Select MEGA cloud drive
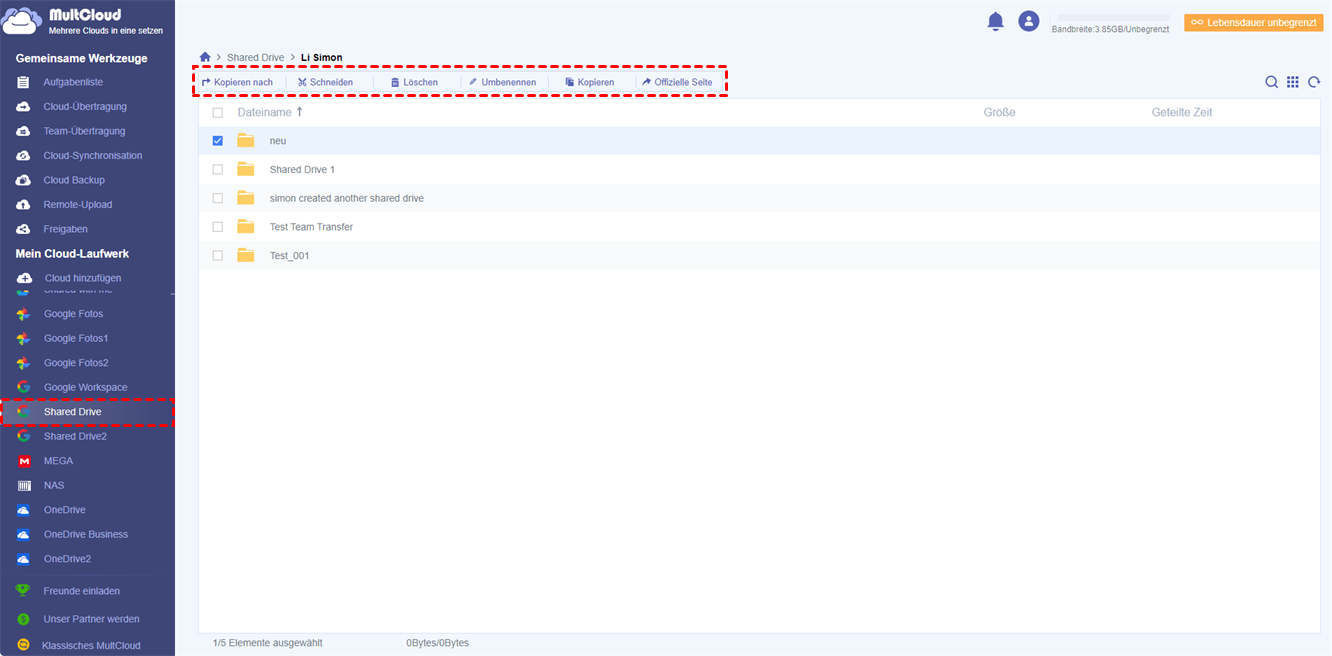This screenshot has width=1332, height=656. coord(58,461)
